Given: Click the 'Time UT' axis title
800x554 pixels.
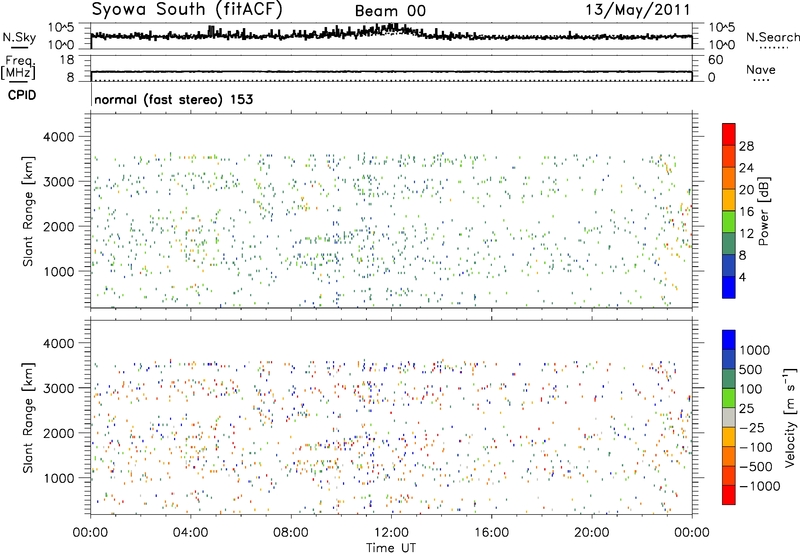Looking at the screenshot, I should pyautogui.click(x=391, y=548).
